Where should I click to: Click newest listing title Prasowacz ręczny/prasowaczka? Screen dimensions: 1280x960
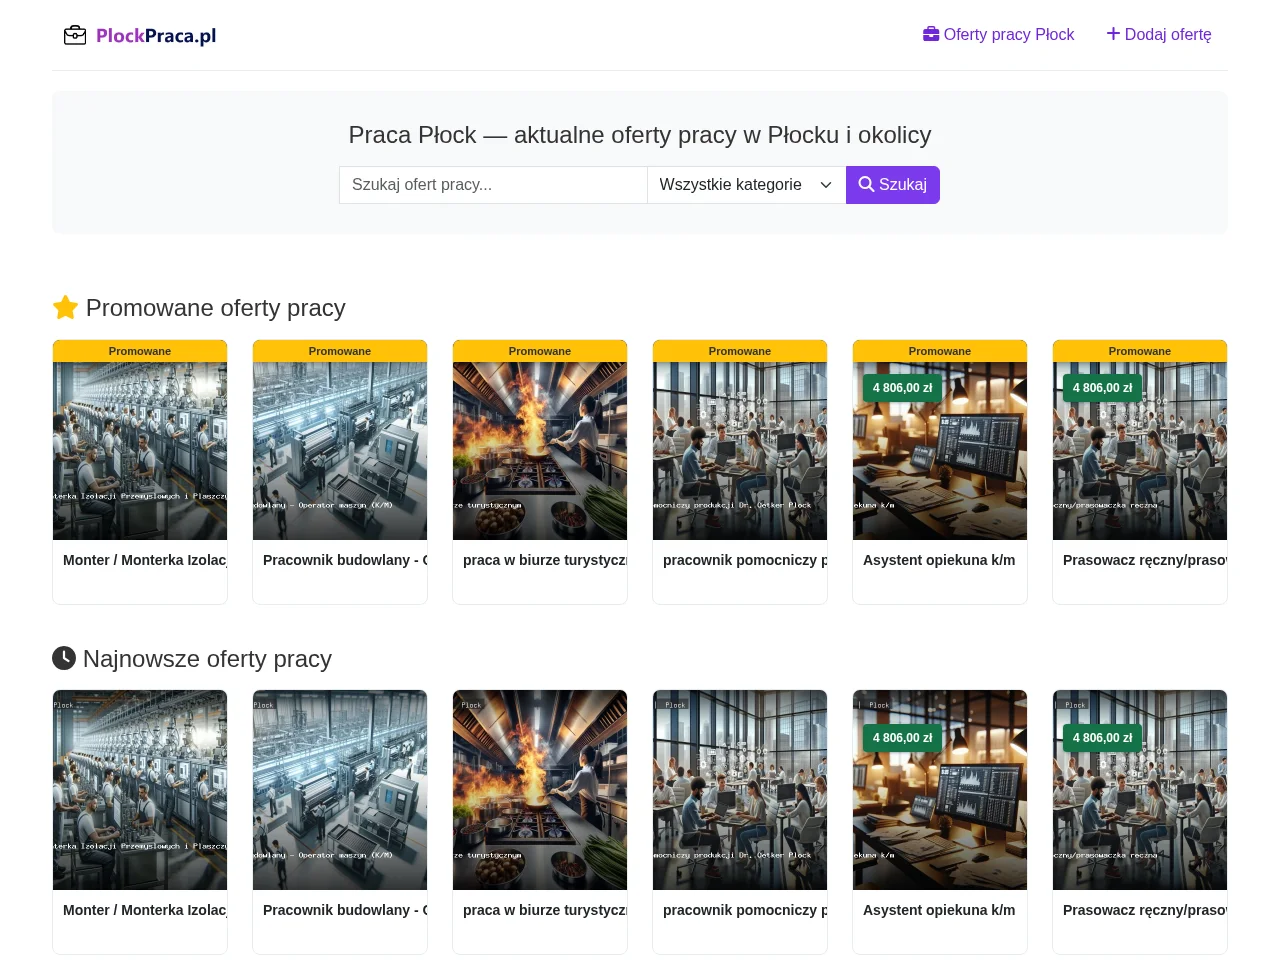click(1145, 910)
